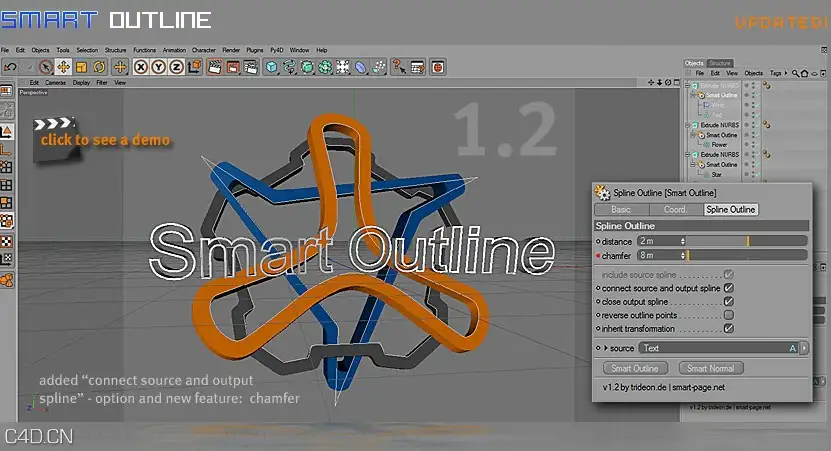Open the Render menu in menu bar
831x451 pixels.
pos(231,50)
